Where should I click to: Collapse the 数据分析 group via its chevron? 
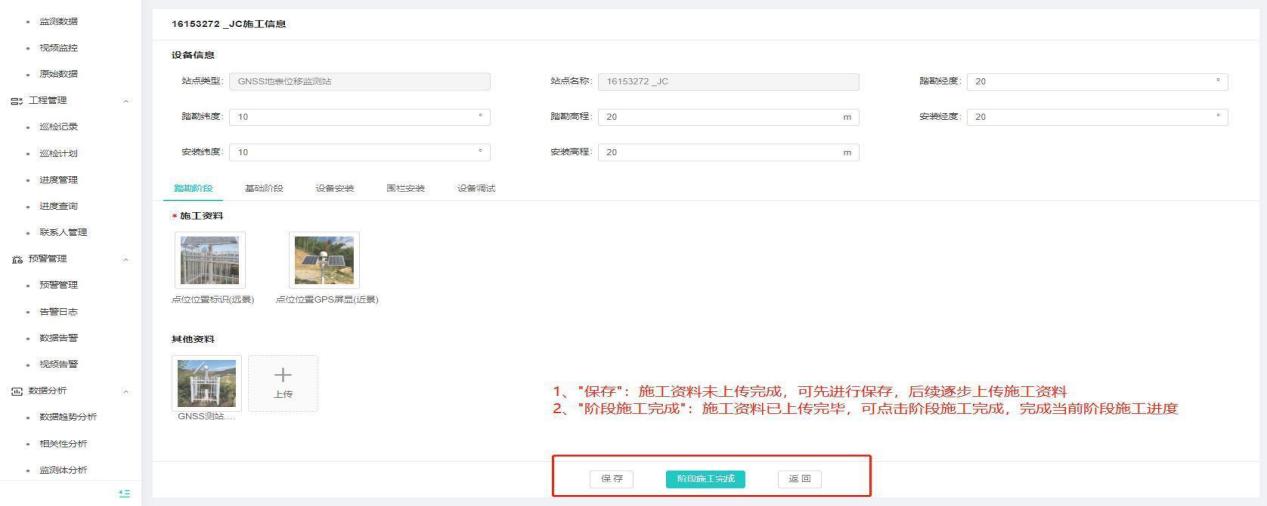(125, 391)
